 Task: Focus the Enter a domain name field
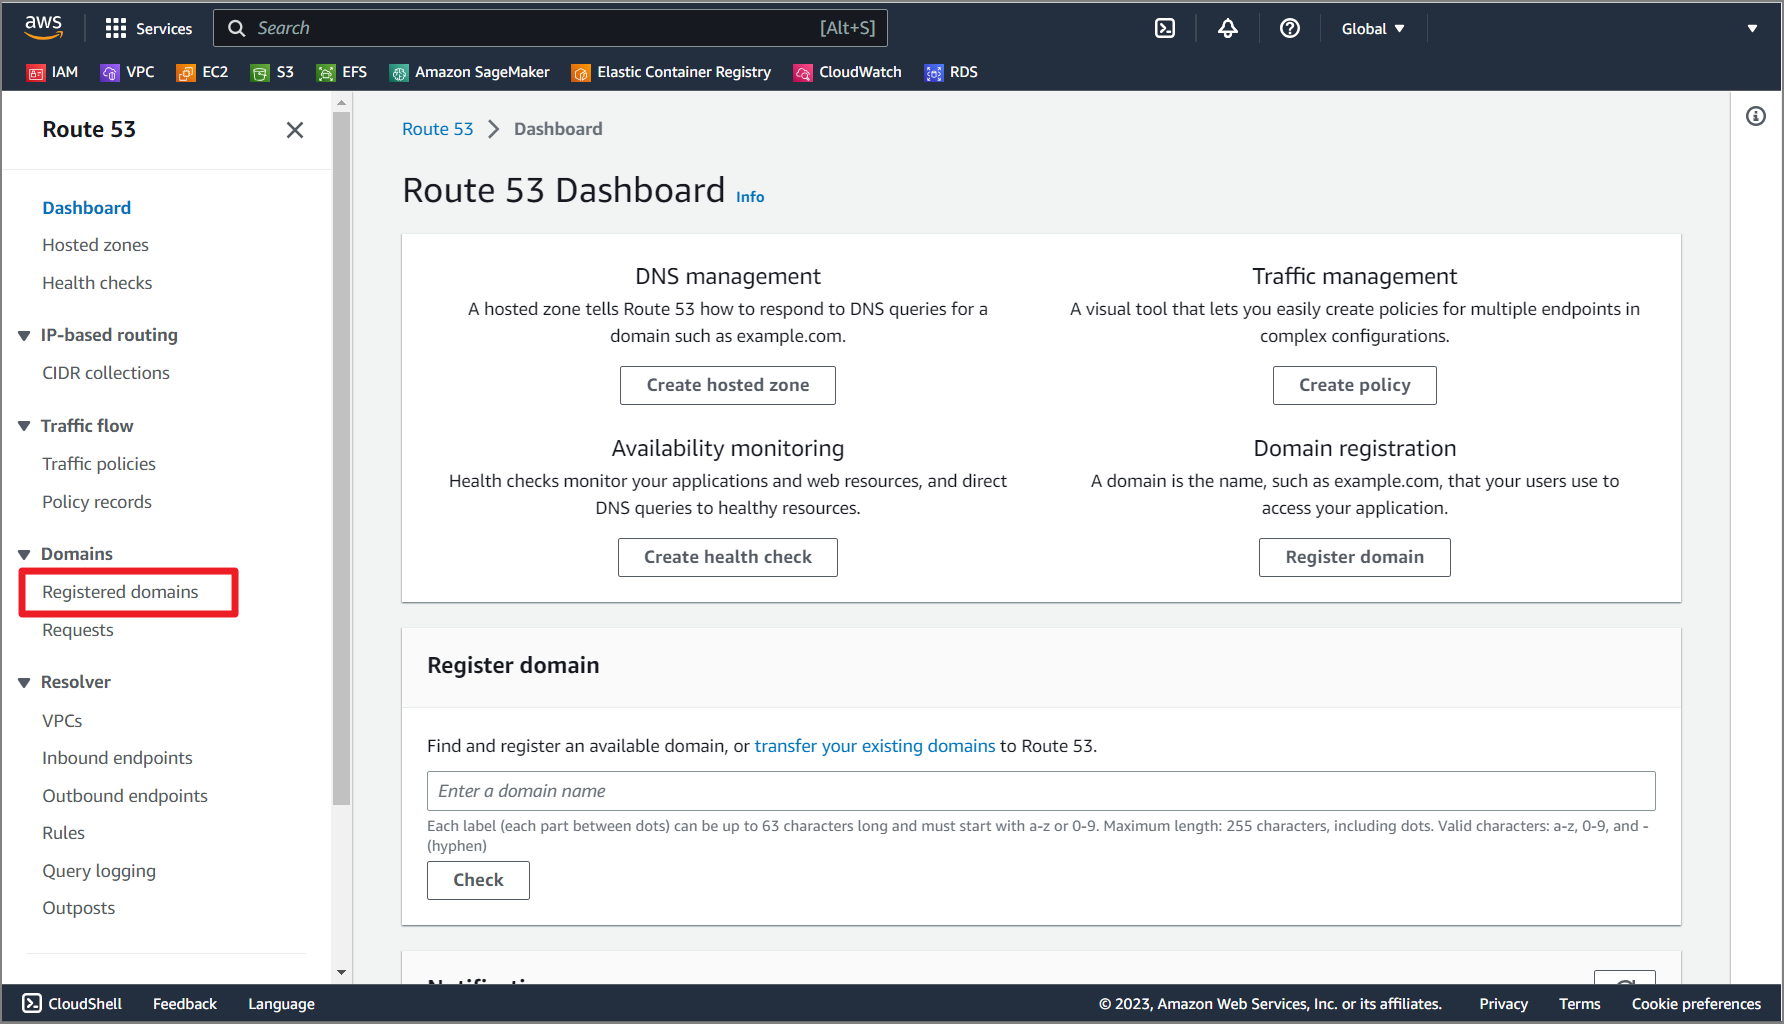[1041, 791]
